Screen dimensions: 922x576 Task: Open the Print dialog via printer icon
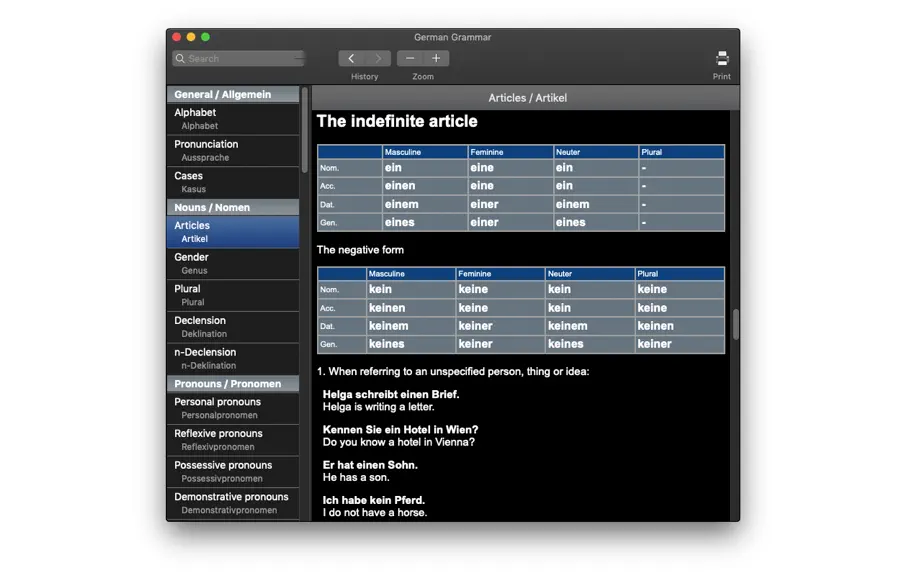(x=722, y=58)
